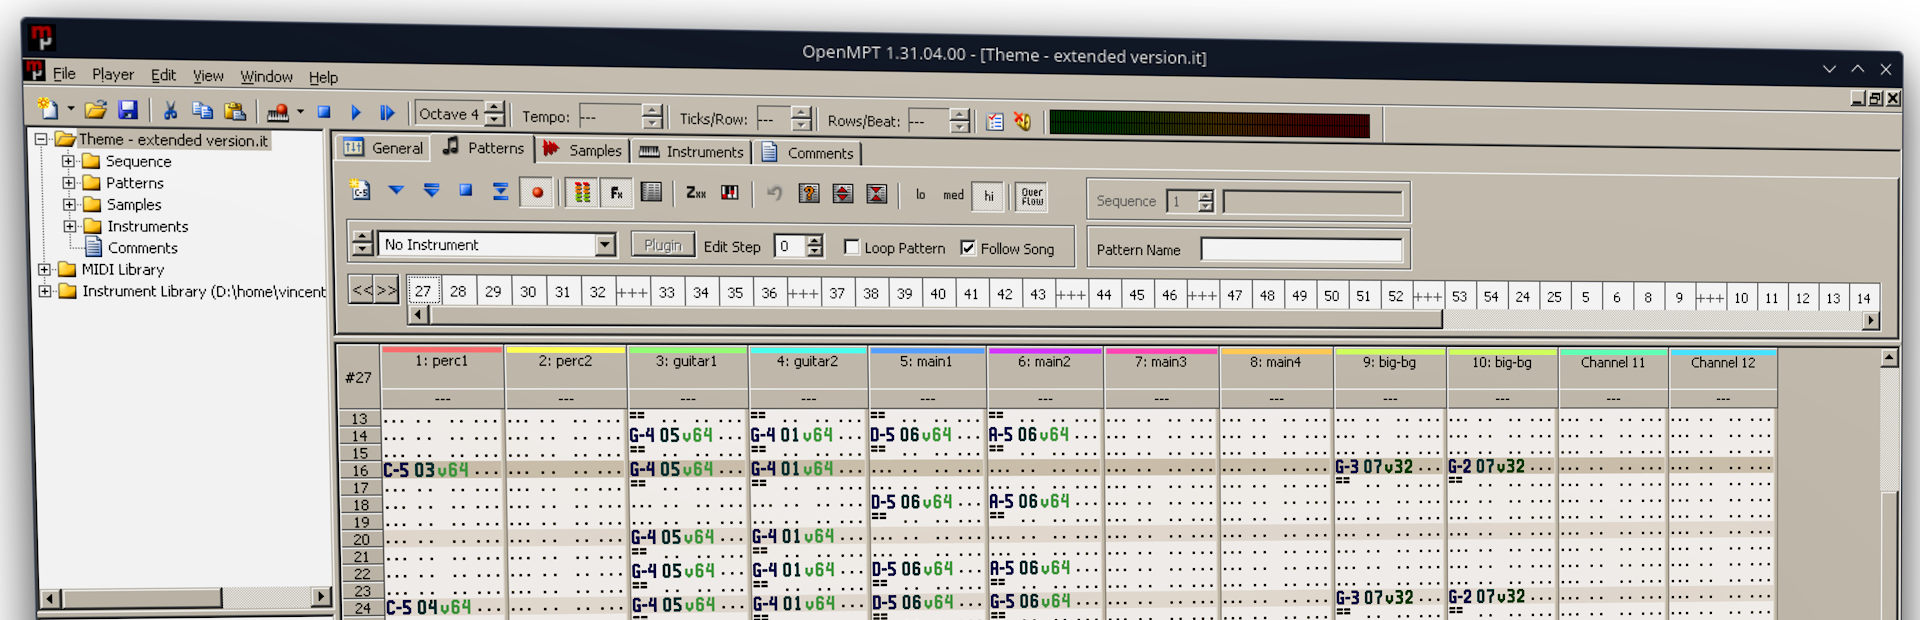Click the pattern properties question-mark icon
This screenshot has width=1920, height=620.
pyautogui.click(x=809, y=193)
